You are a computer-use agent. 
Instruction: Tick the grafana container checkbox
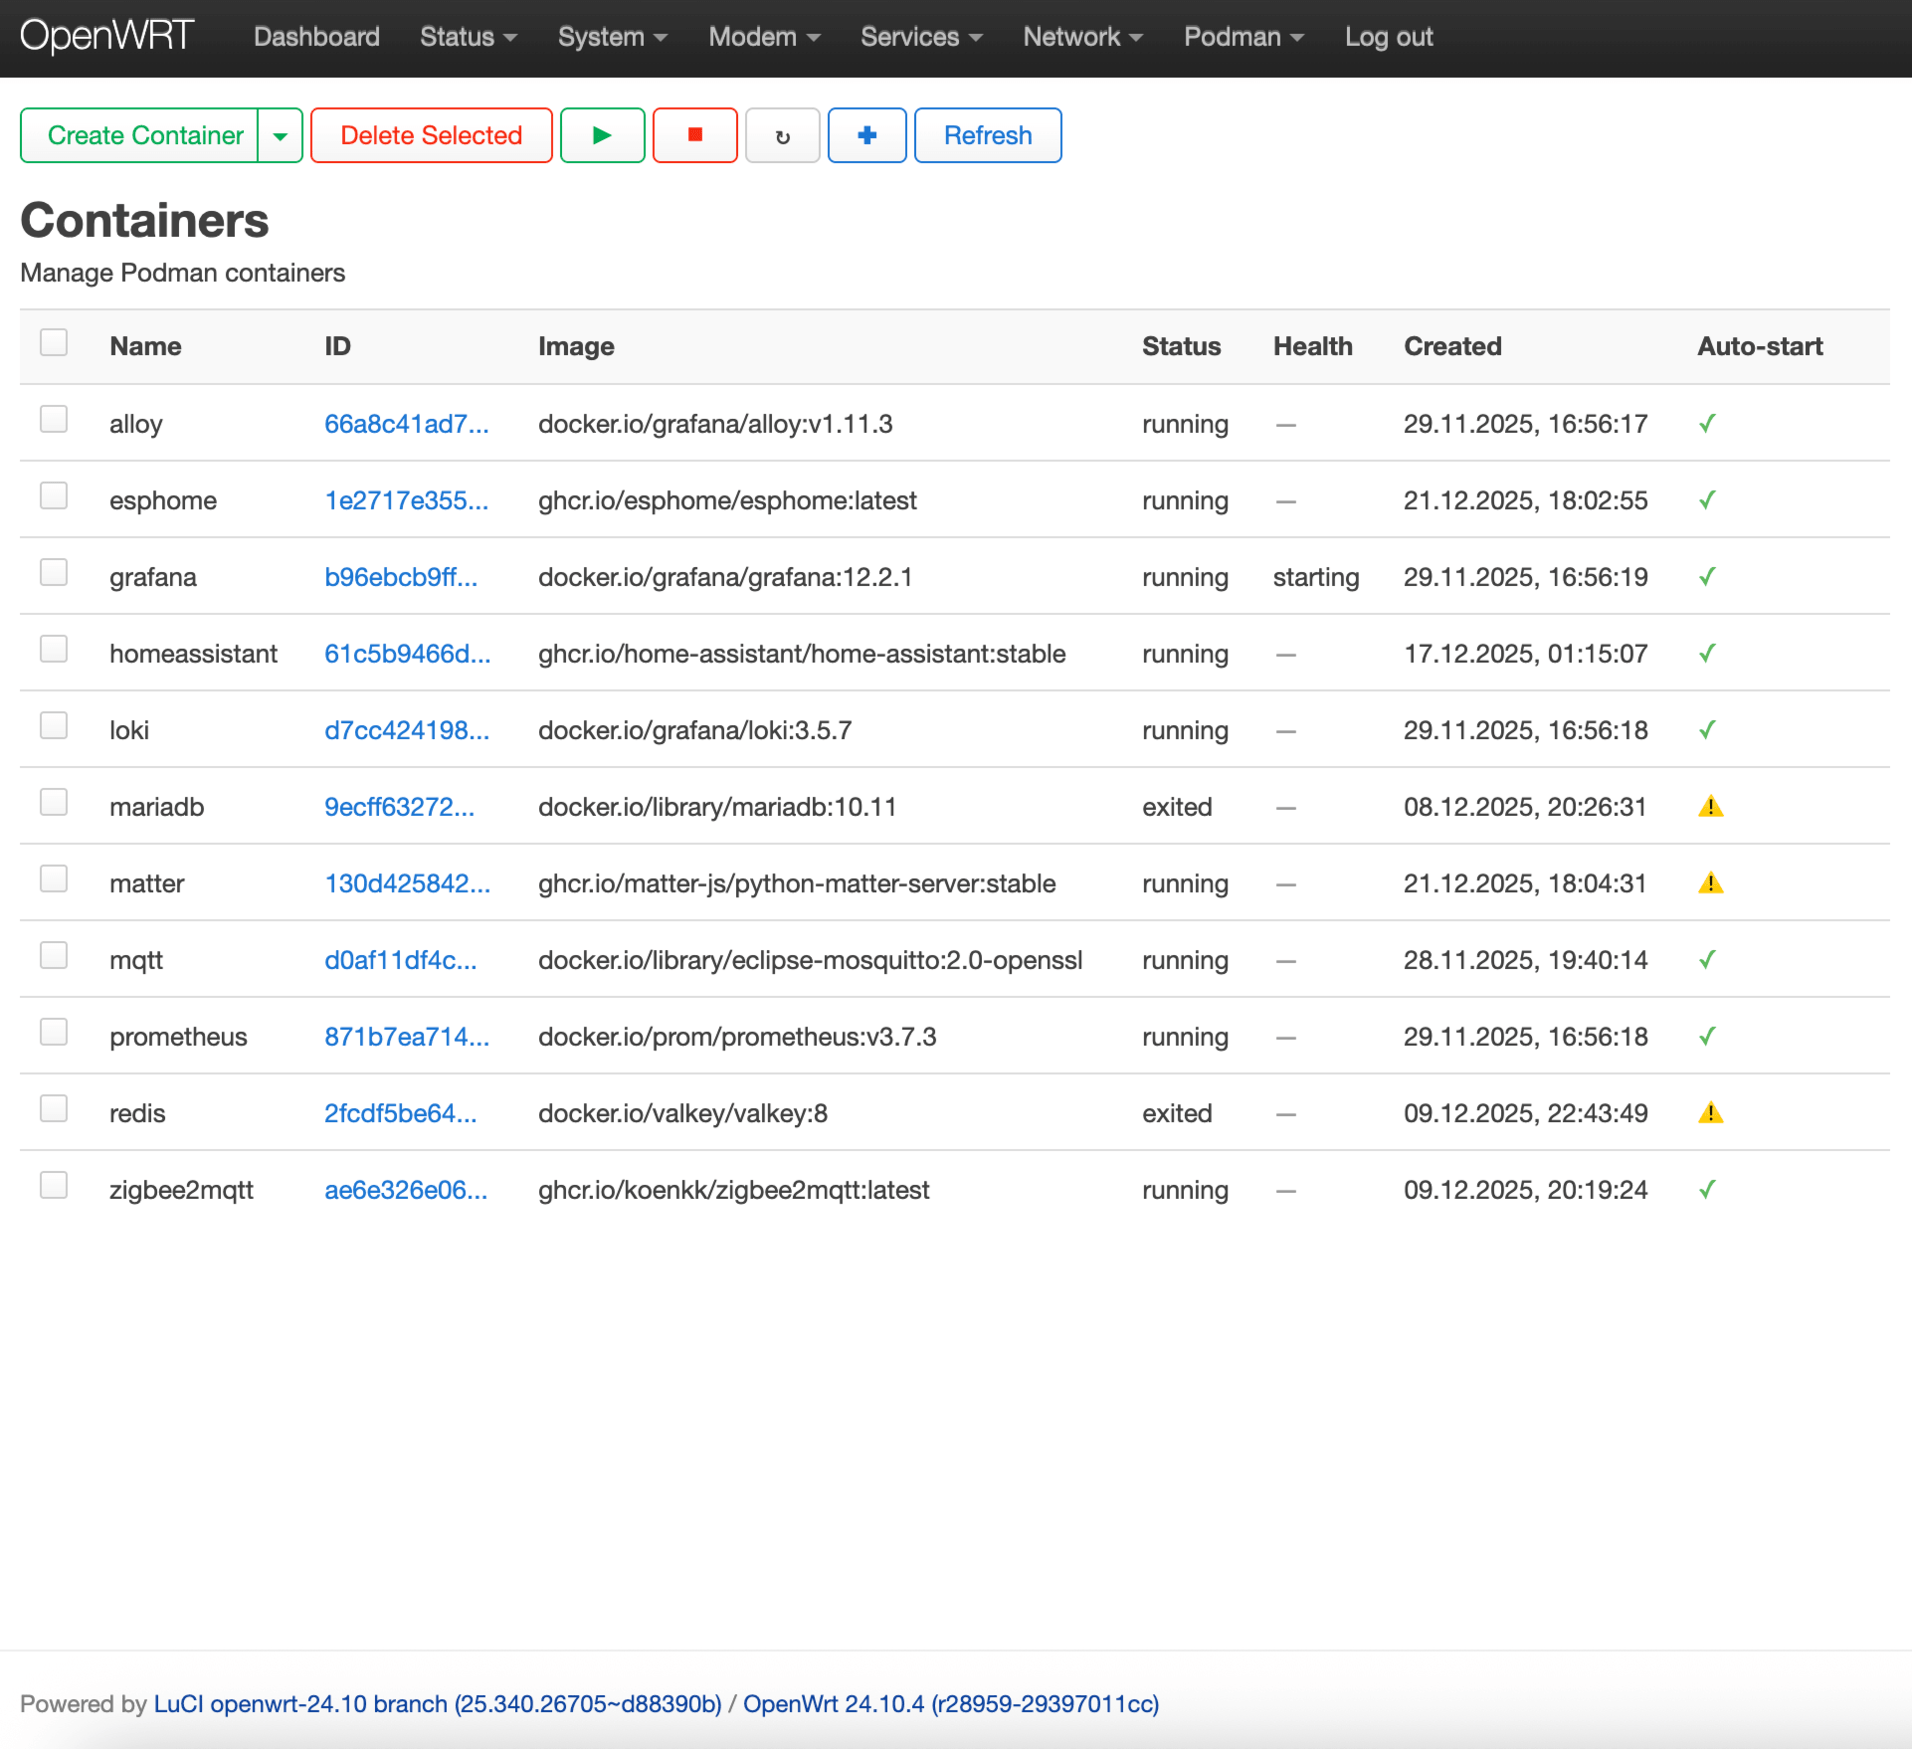54,573
